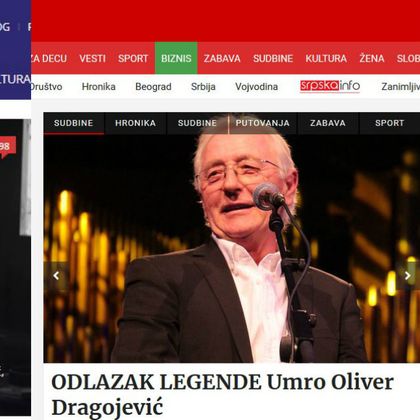The image size is (420, 420).
Task: Open the srpskainfo logo link
Action: click(x=330, y=86)
